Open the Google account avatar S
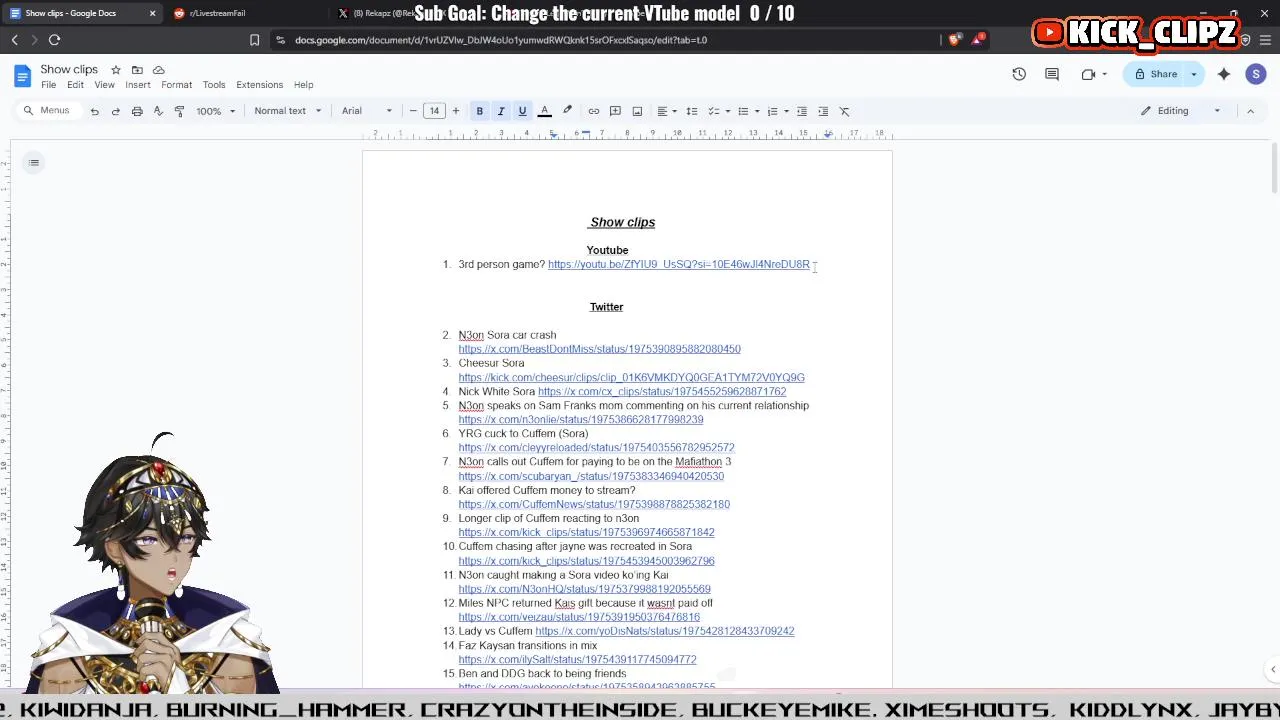This screenshot has height=720, width=1280. click(x=1256, y=74)
